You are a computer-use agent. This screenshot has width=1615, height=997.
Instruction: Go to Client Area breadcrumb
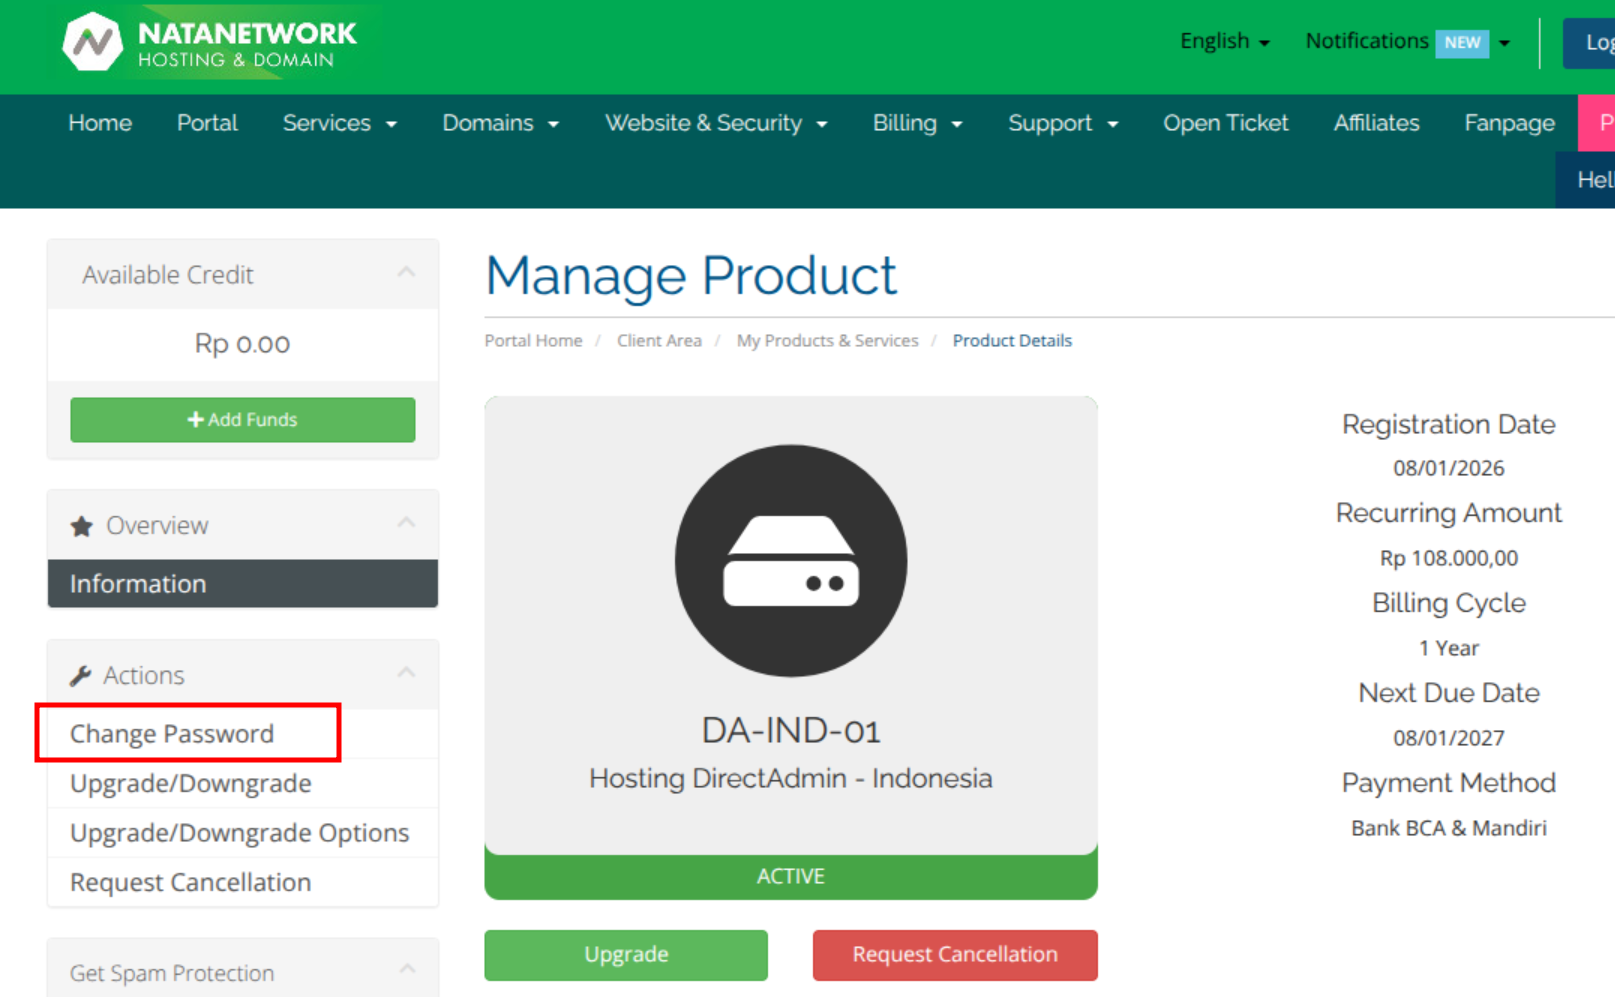pyautogui.click(x=659, y=341)
